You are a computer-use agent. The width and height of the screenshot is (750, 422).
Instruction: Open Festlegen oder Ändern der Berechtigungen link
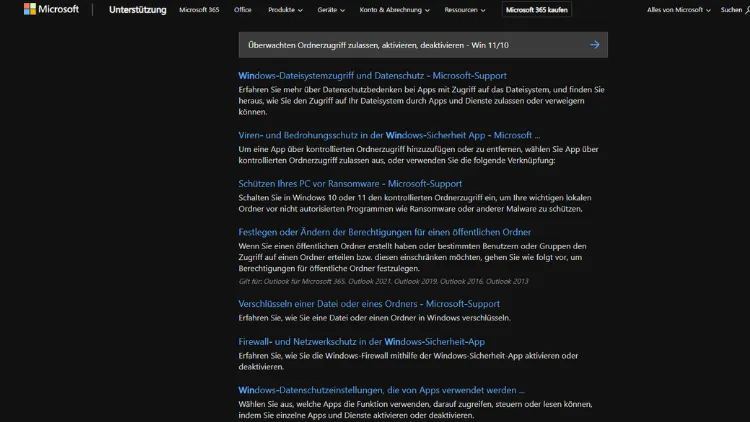385,232
